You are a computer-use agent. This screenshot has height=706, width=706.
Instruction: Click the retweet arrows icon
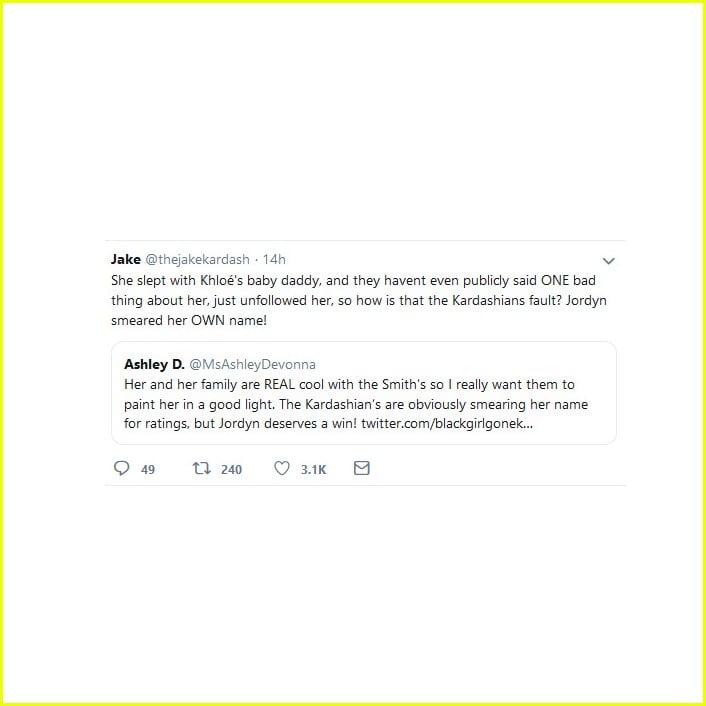[201, 468]
